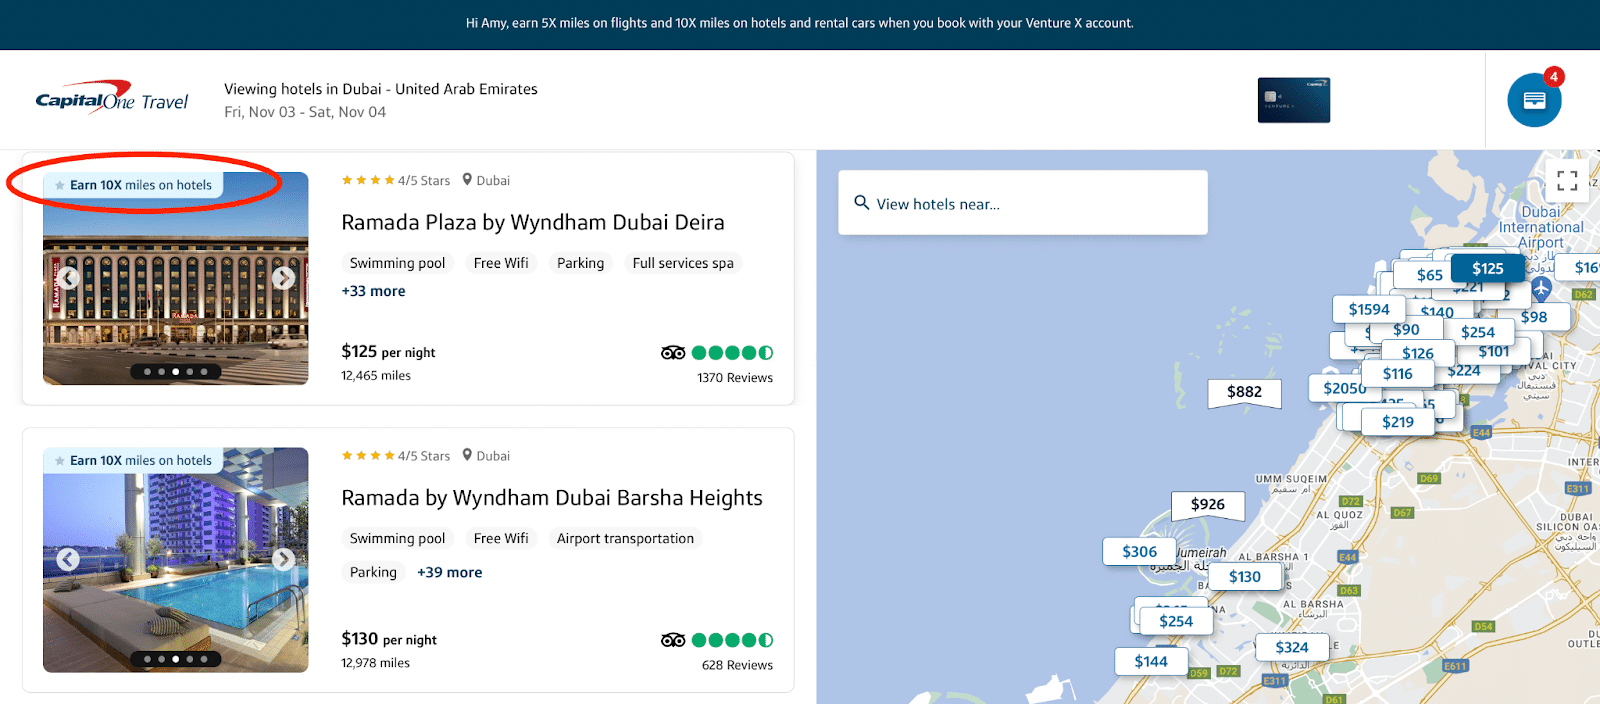Show previous photo of Ramada Plaza Deira
1600x704 pixels.
68,278
